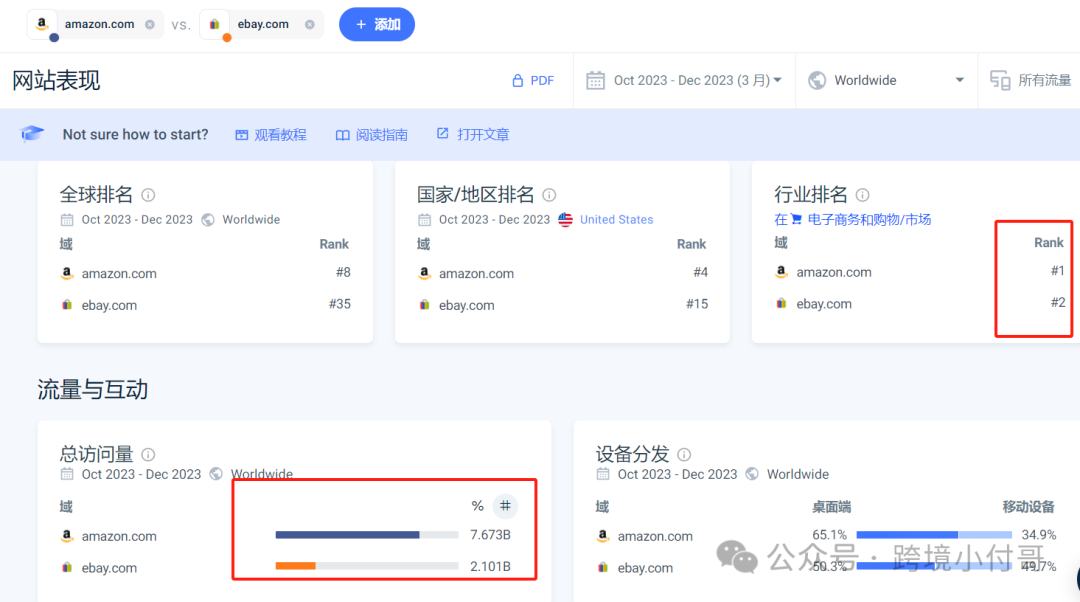Click the United States flag icon
This screenshot has height=602, width=1080.
pos(565,219)
